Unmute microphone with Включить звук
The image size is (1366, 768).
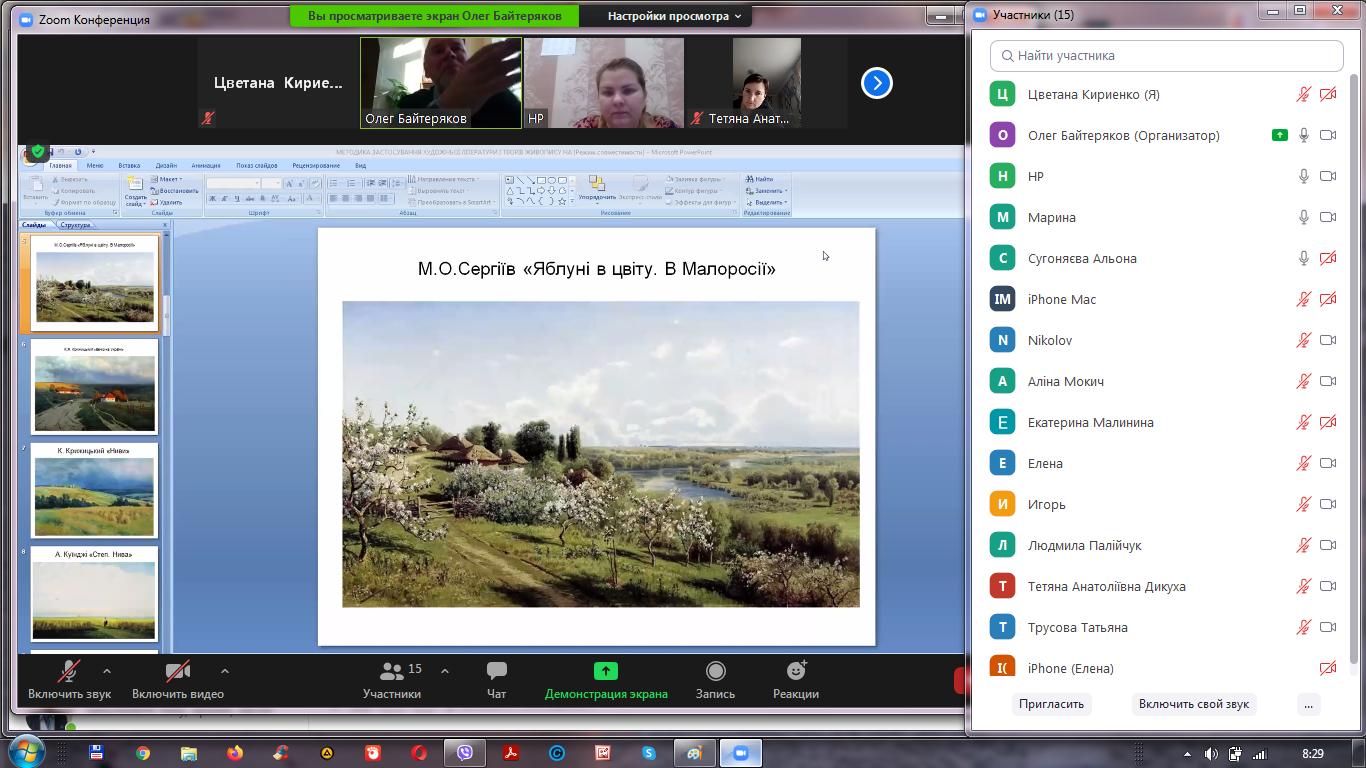tap(69, 672)
